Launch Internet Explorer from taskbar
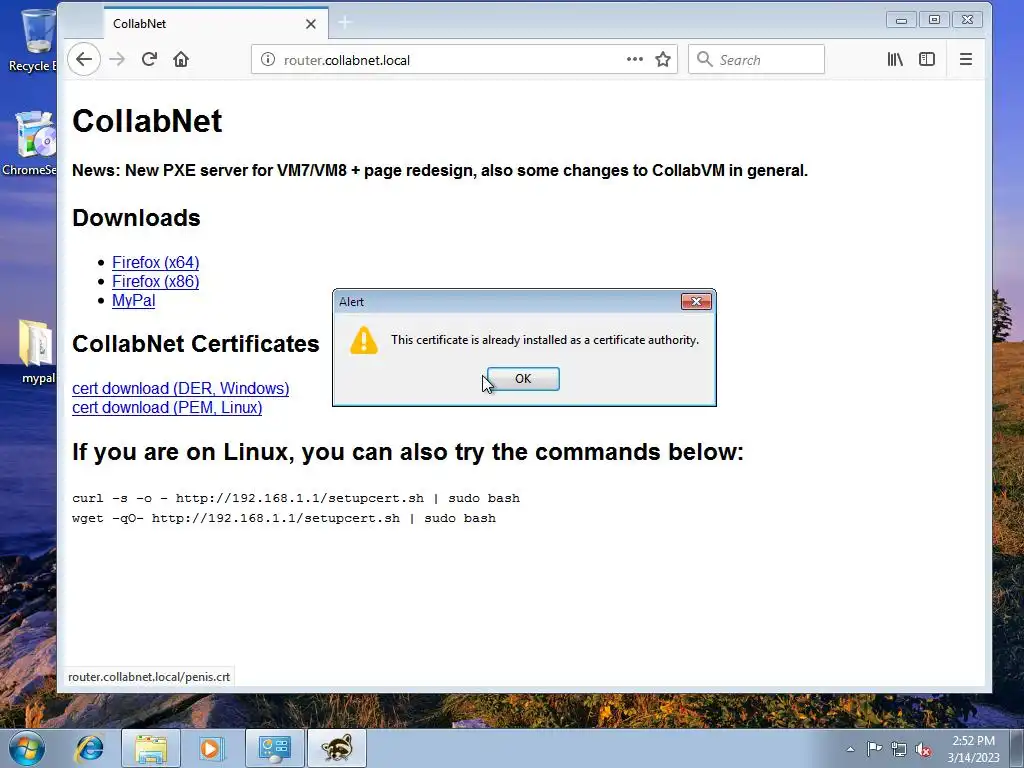The height and width of the screenshot is (768, 1024). [x=89, y=748]
